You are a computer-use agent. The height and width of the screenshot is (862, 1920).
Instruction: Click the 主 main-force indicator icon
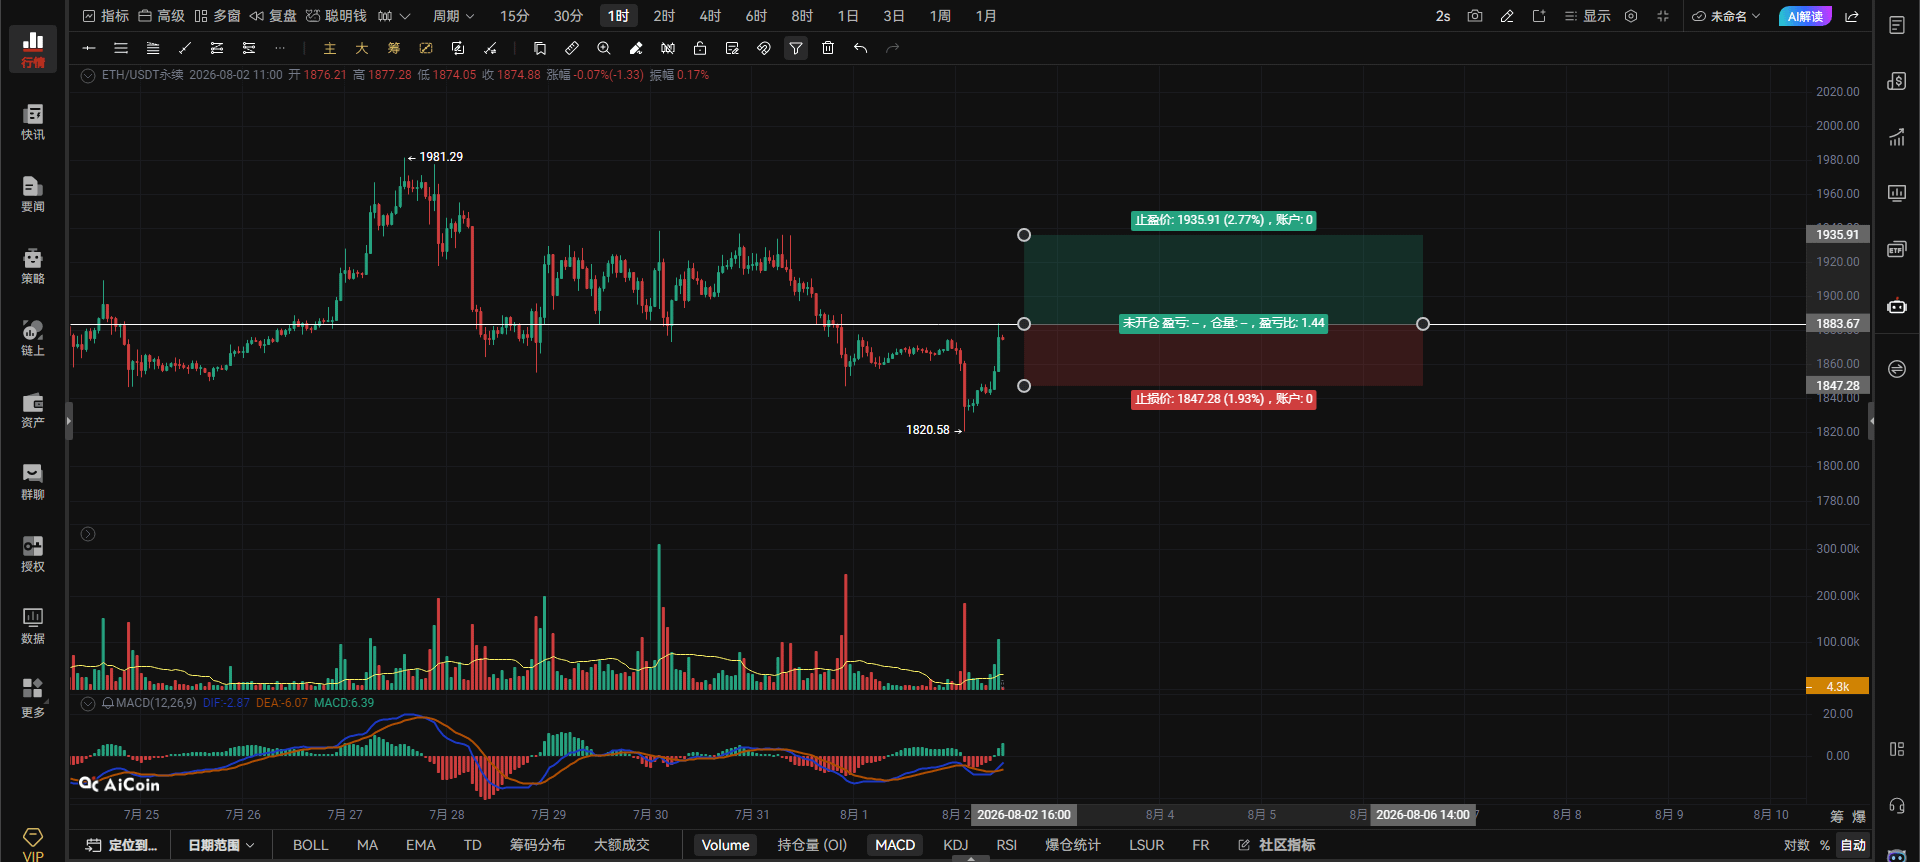330,48
